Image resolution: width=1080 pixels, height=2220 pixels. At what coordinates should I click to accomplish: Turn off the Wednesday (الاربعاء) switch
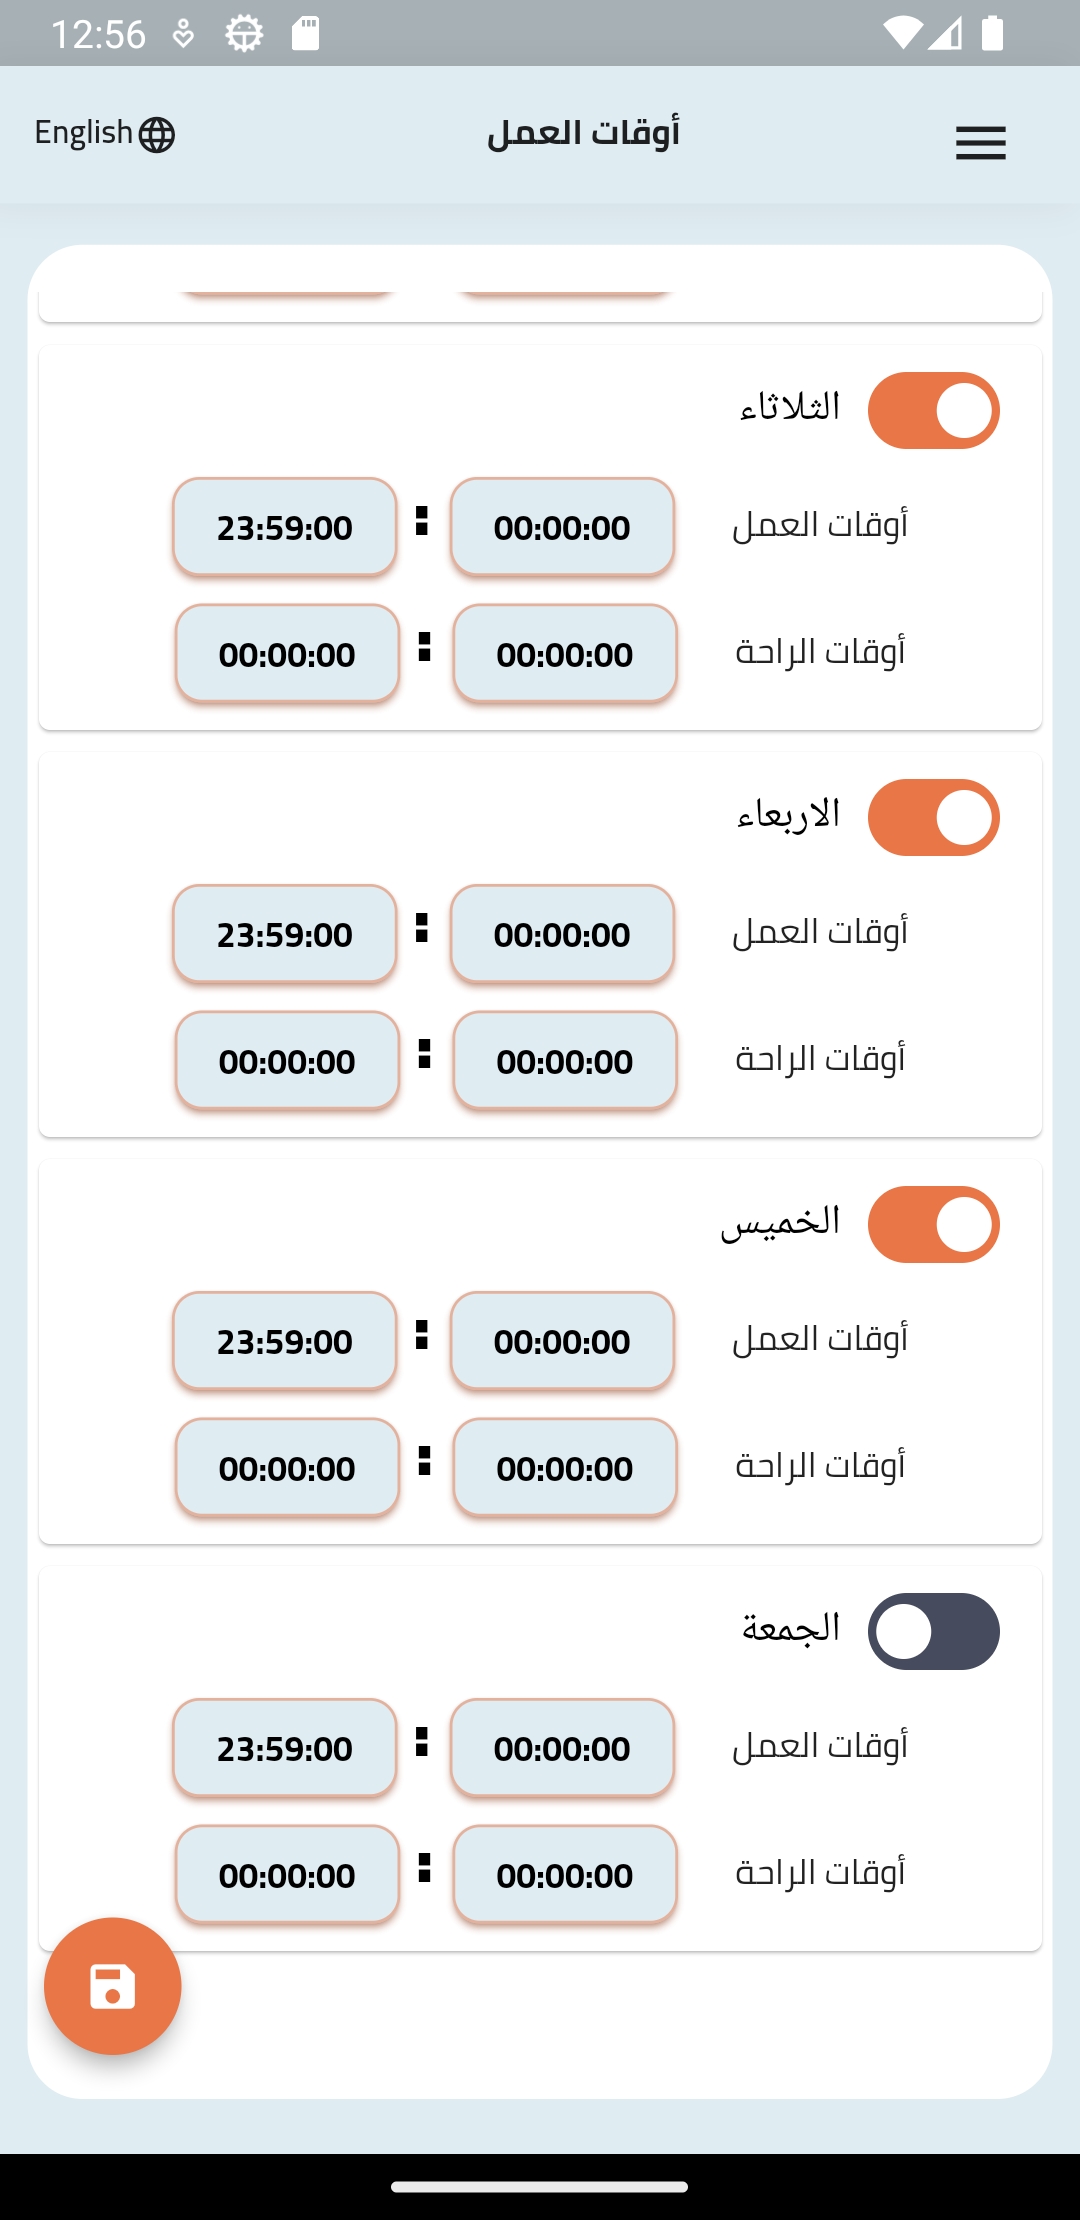933,818
